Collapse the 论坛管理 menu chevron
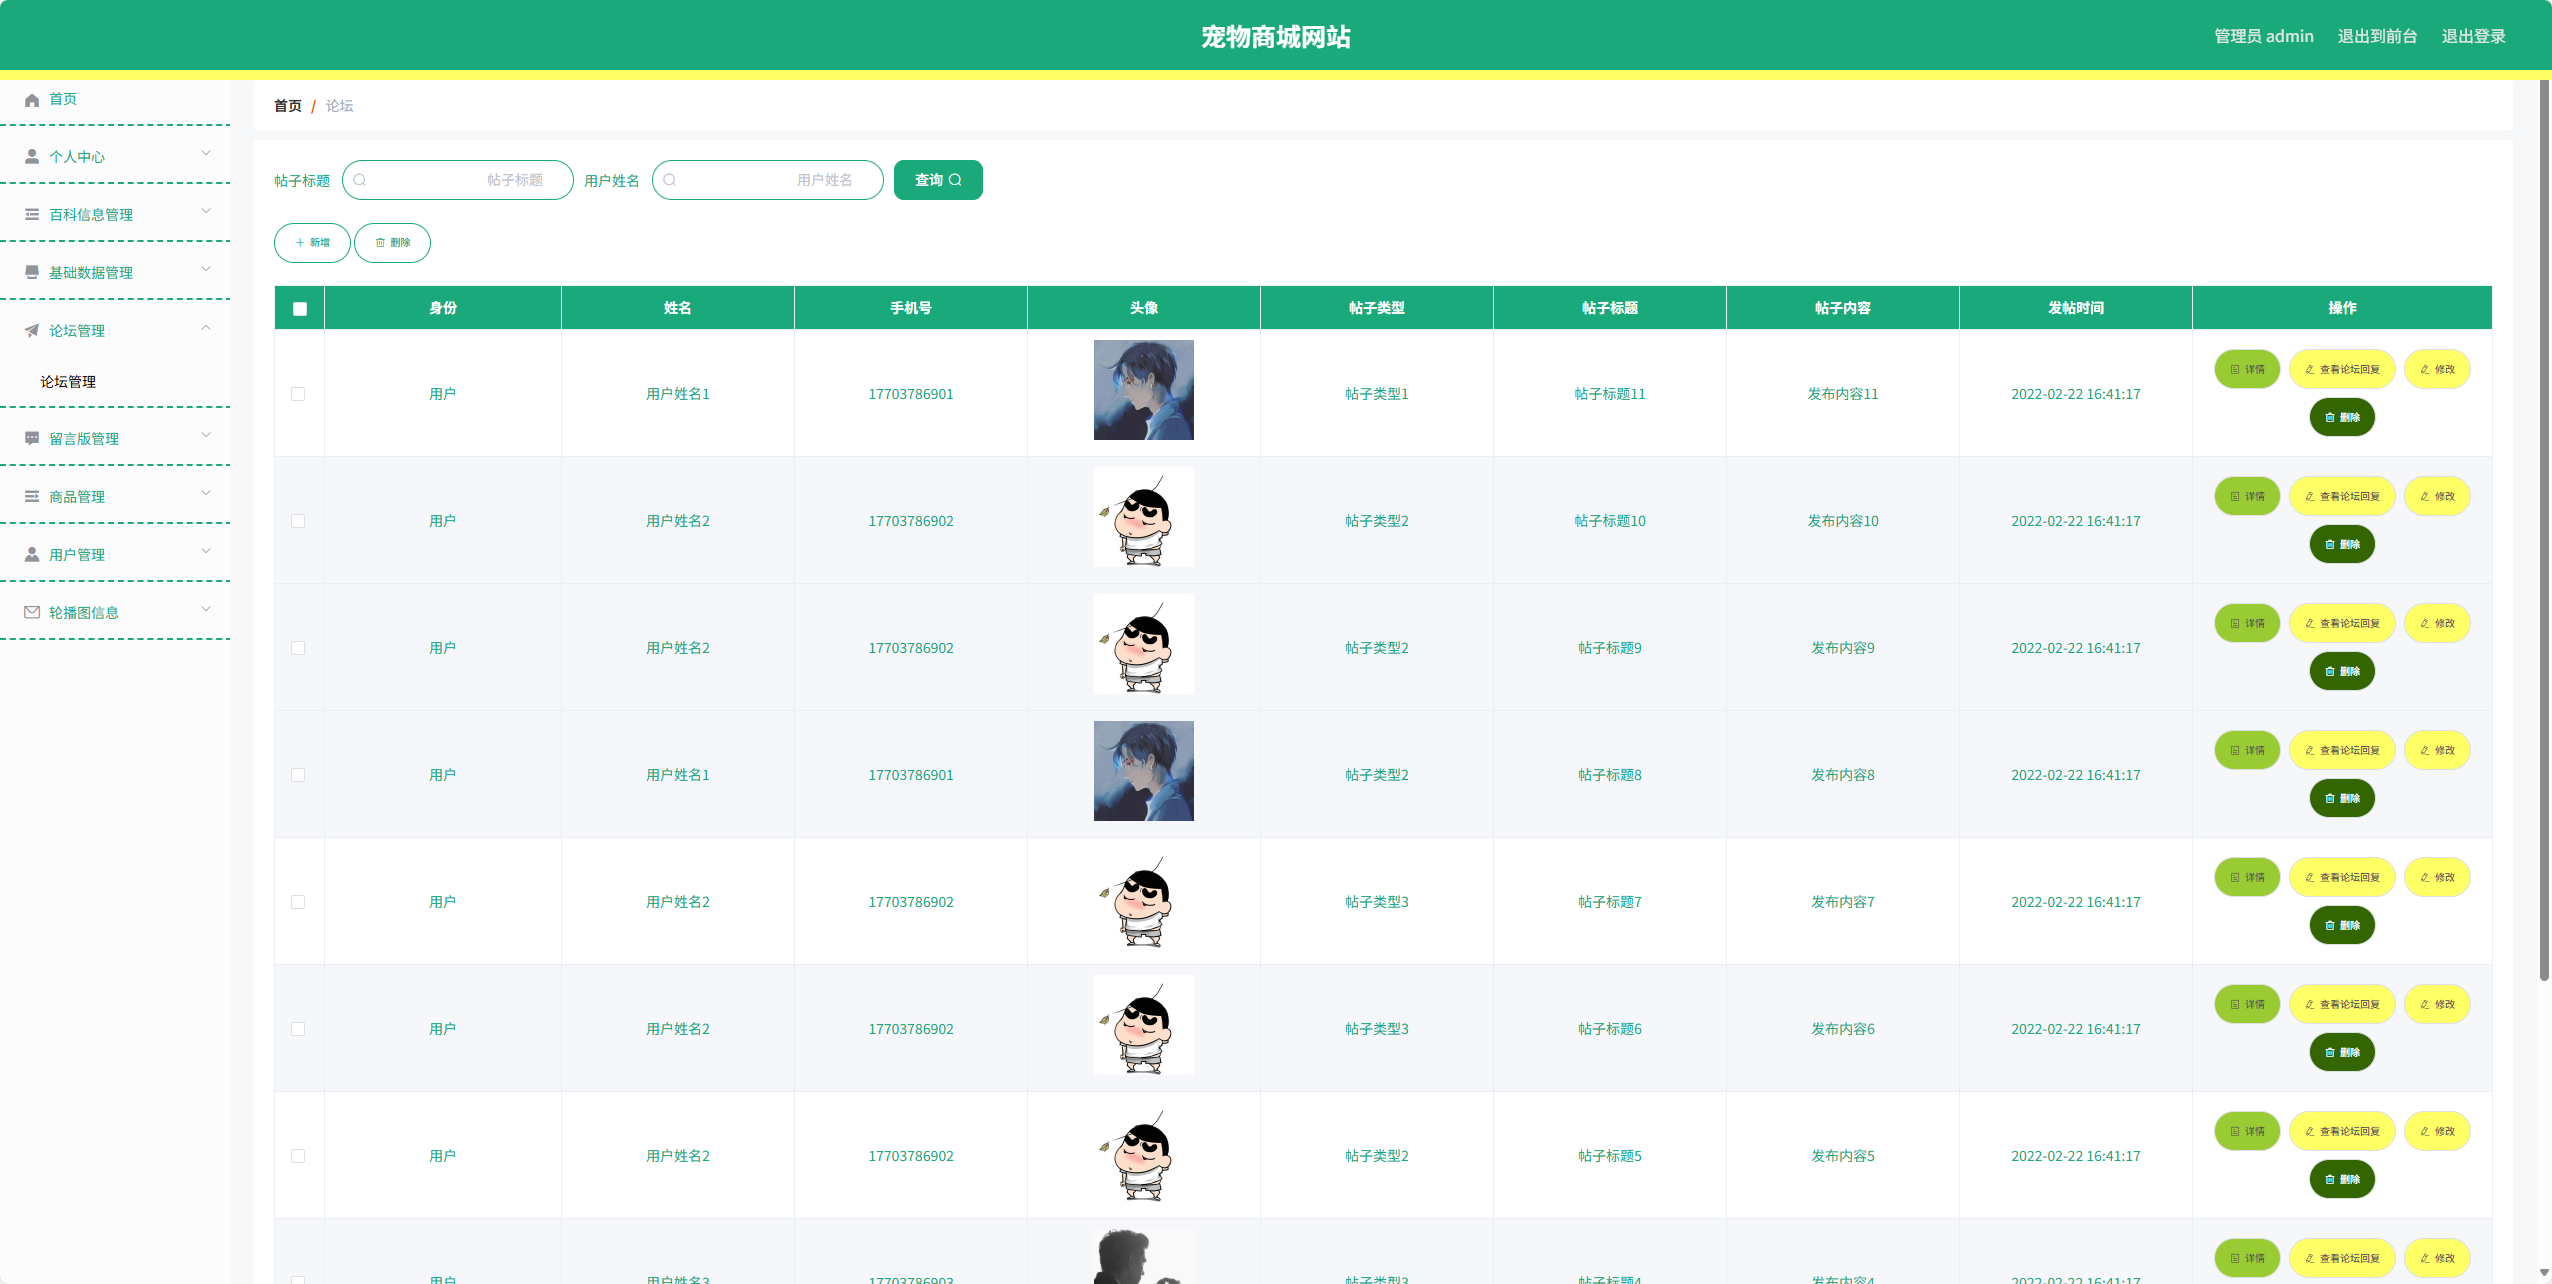Viewport: 2552px width, 1284px height. tap(206, 327)
